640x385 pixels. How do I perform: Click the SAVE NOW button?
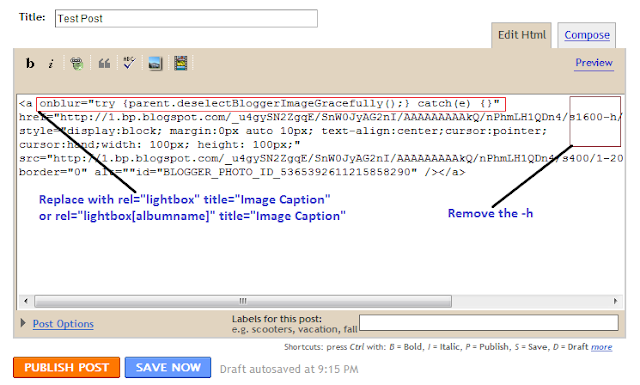[168, 367]
